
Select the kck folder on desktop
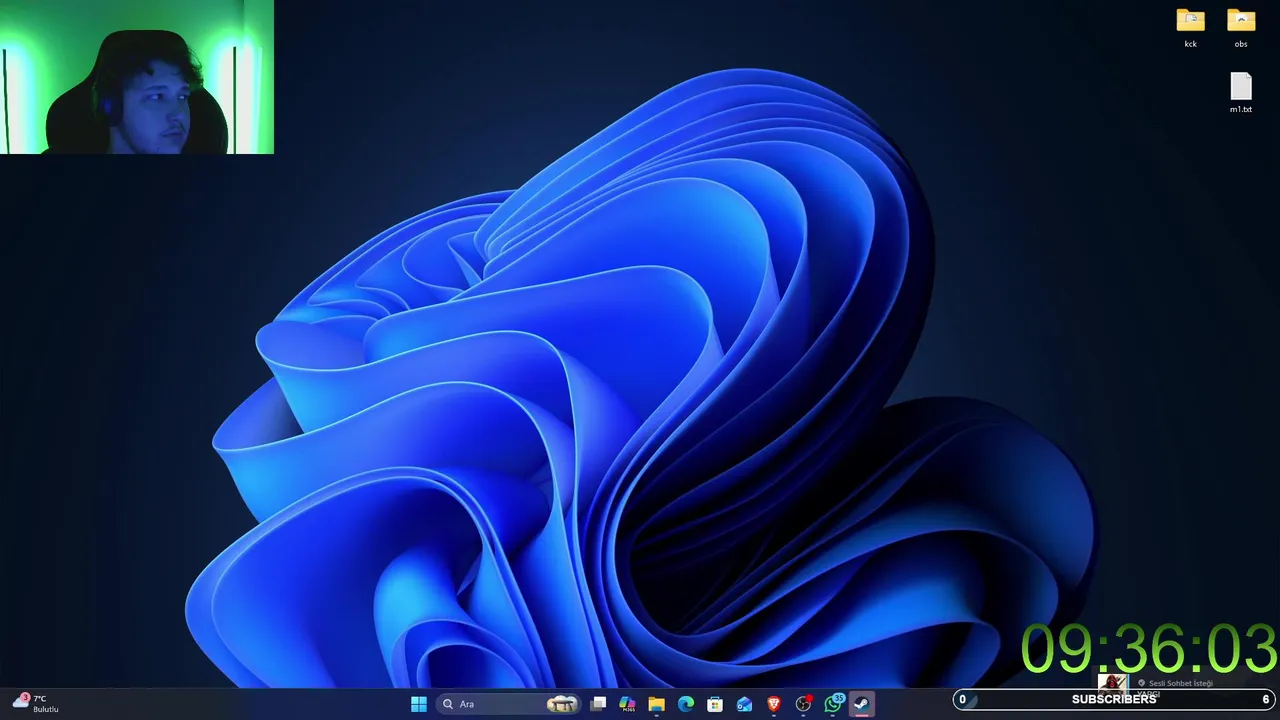point(1190,28)
